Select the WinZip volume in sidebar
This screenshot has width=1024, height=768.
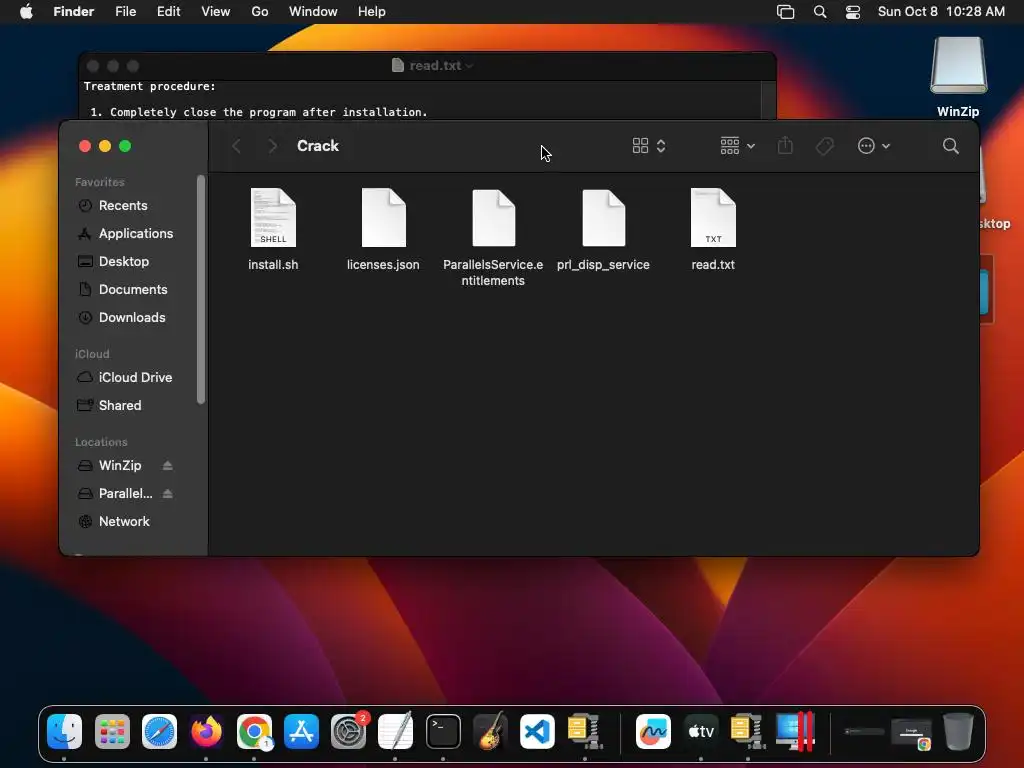coord(120,465)
